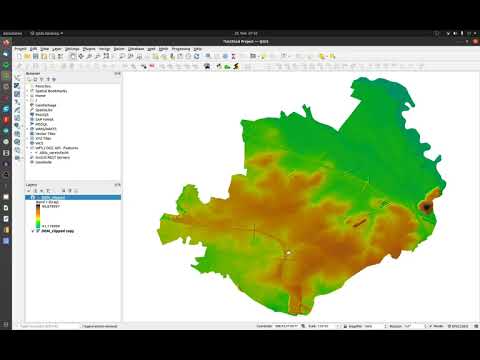This screenshot has height=360, width=480.
Task: Click Filter Legend icon in Layers toolbar
Action: tap(48, 191)
